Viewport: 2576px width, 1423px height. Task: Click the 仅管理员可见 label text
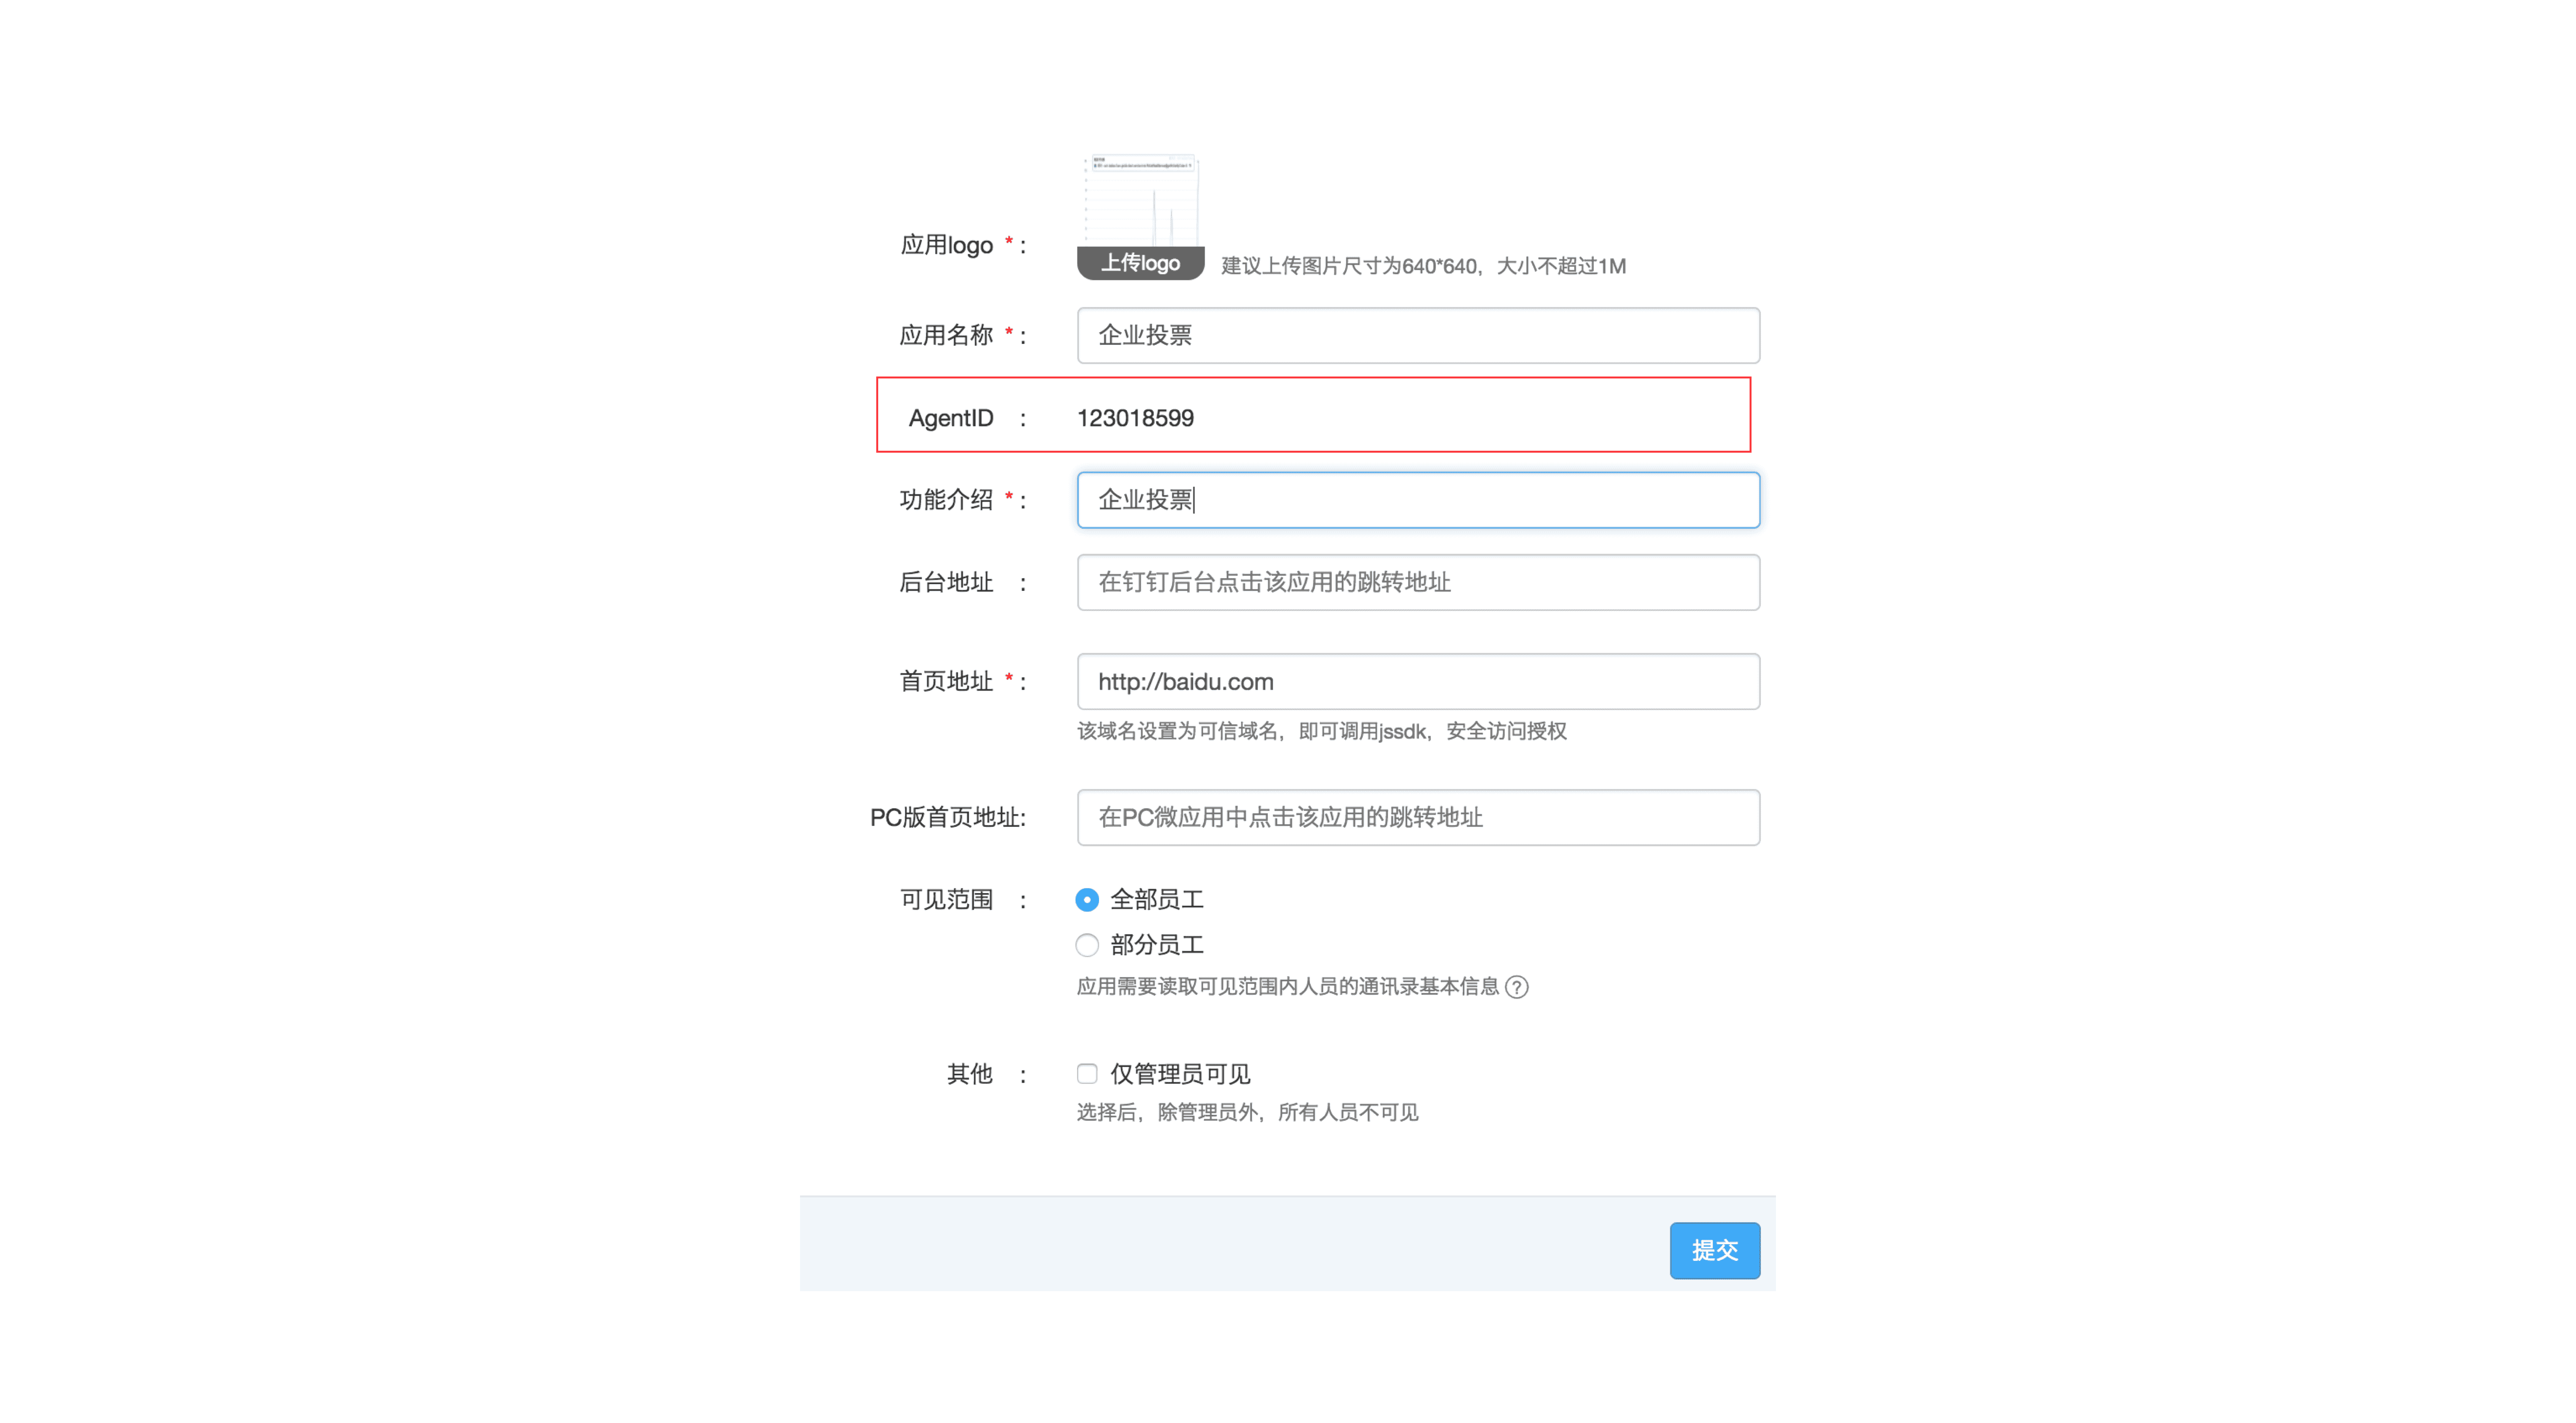coord(1180,1074)
